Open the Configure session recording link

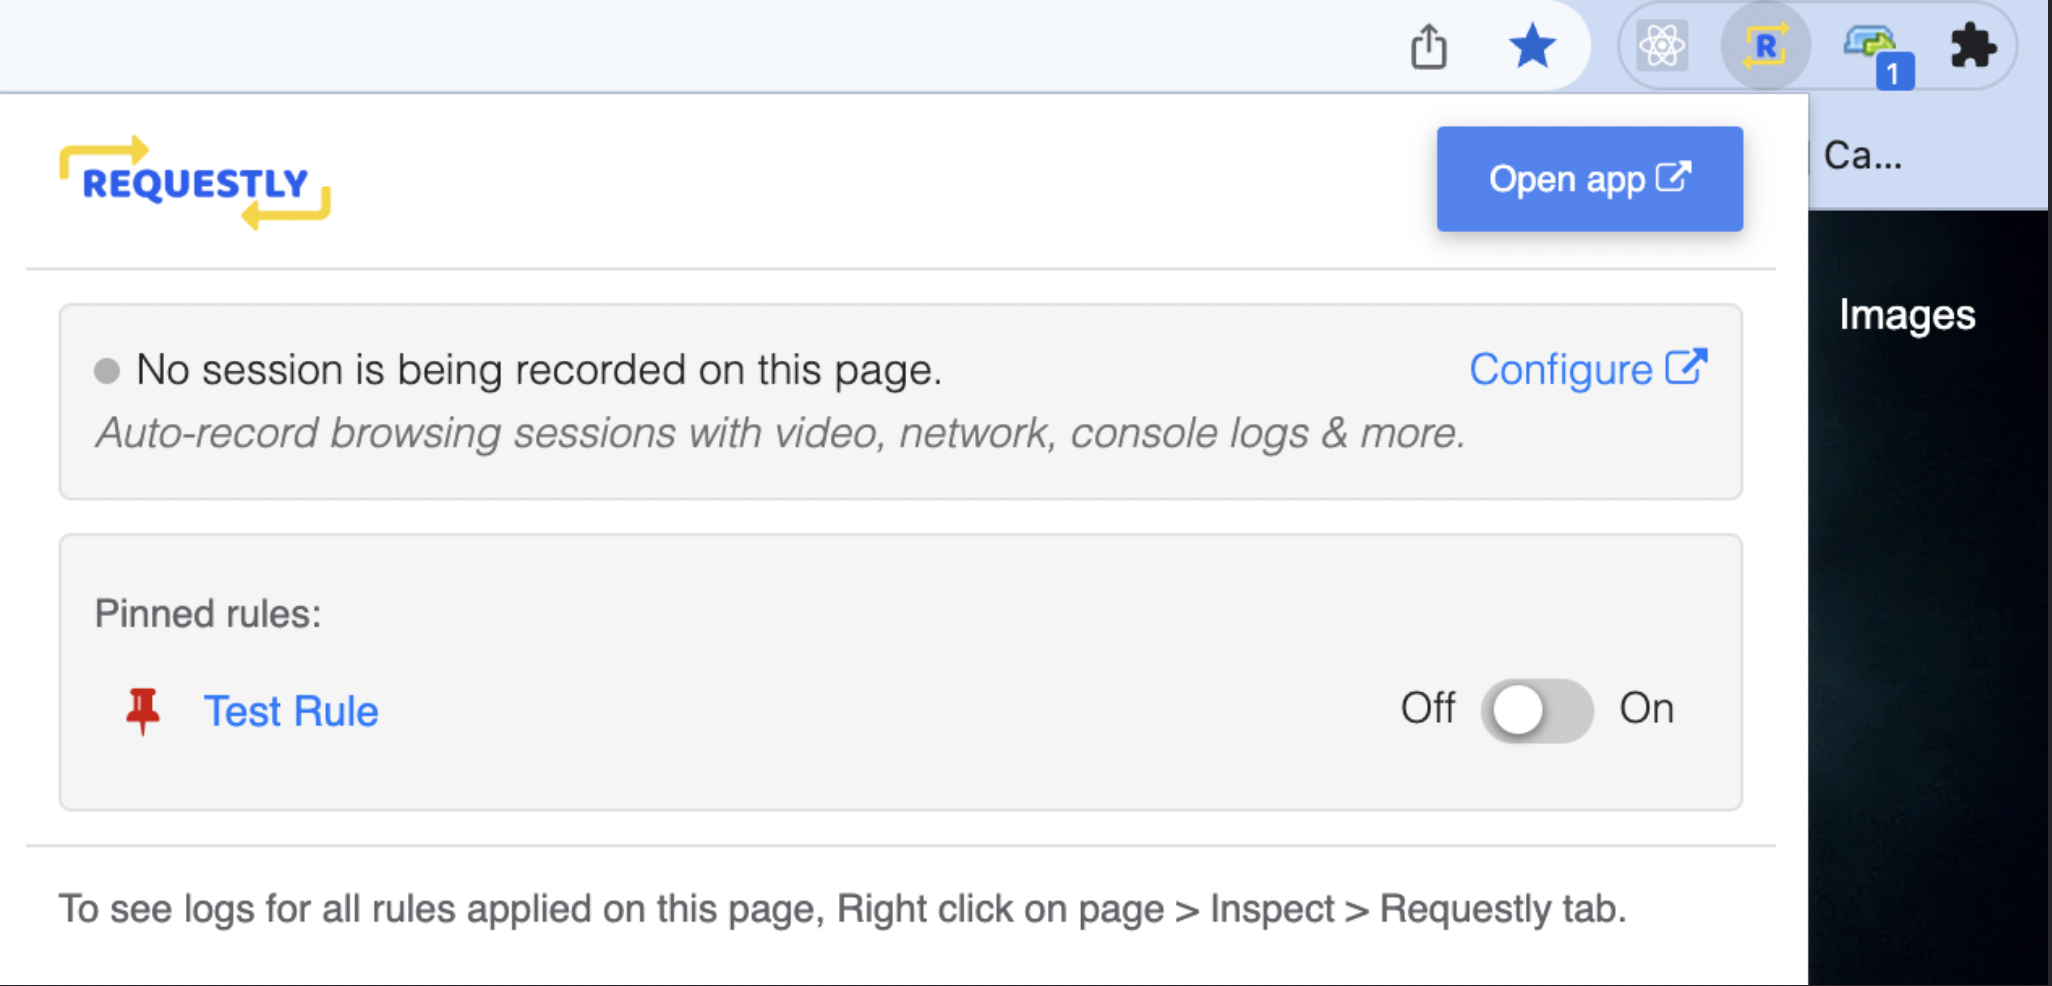tap(1560, 370)
